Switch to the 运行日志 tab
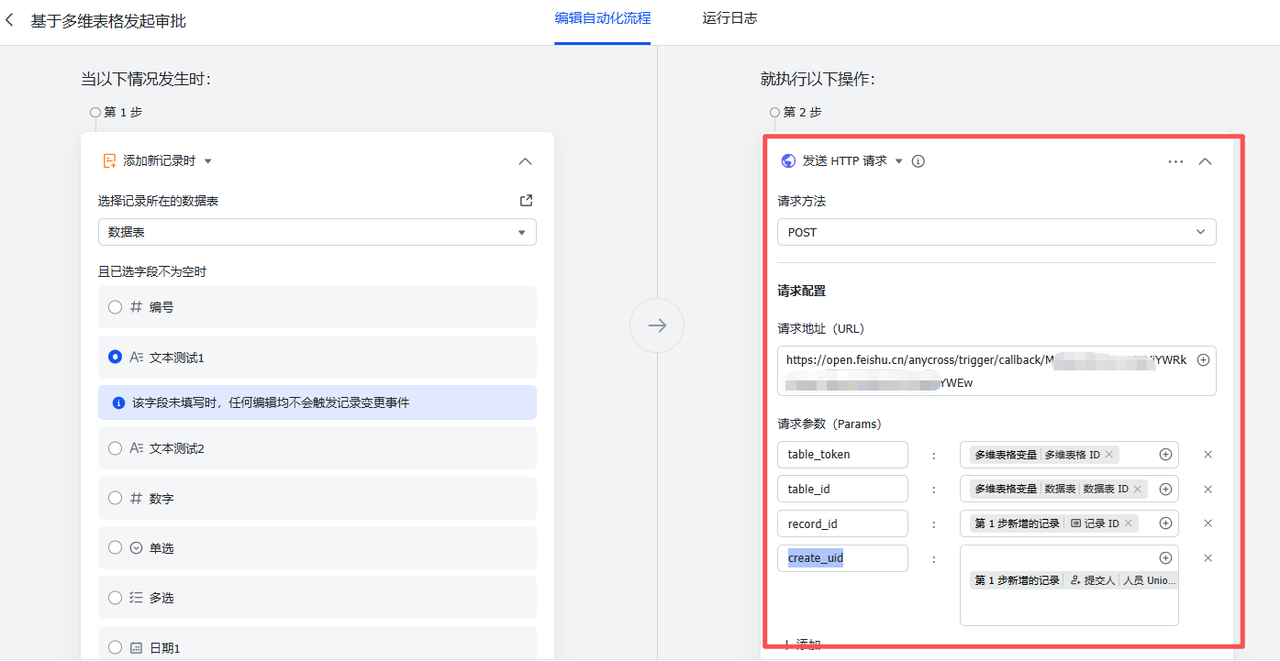The width and height of the screenshot is (1280, 661). pos(729,18)
